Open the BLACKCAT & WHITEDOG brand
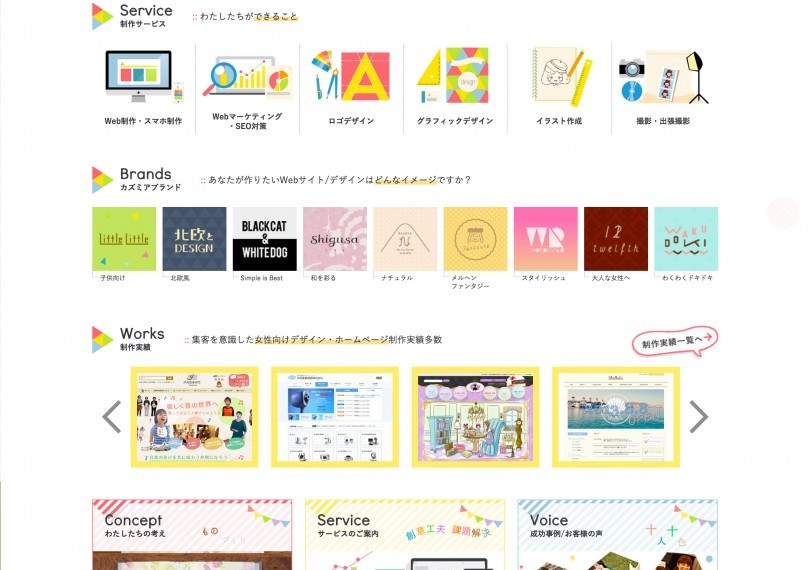 (x=265, y=239)
